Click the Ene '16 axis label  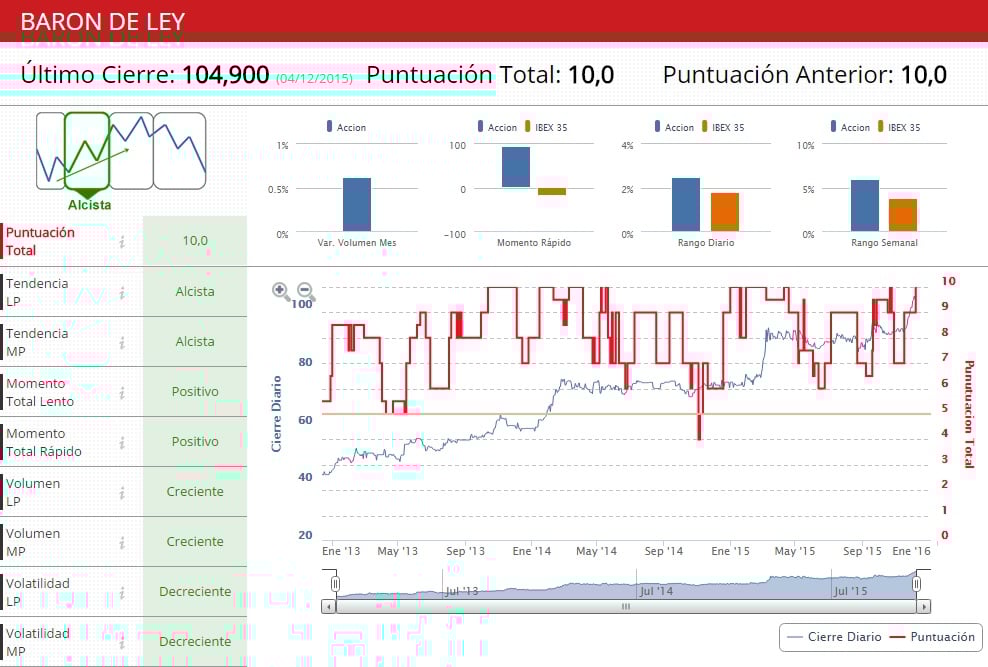pos(911,551)
